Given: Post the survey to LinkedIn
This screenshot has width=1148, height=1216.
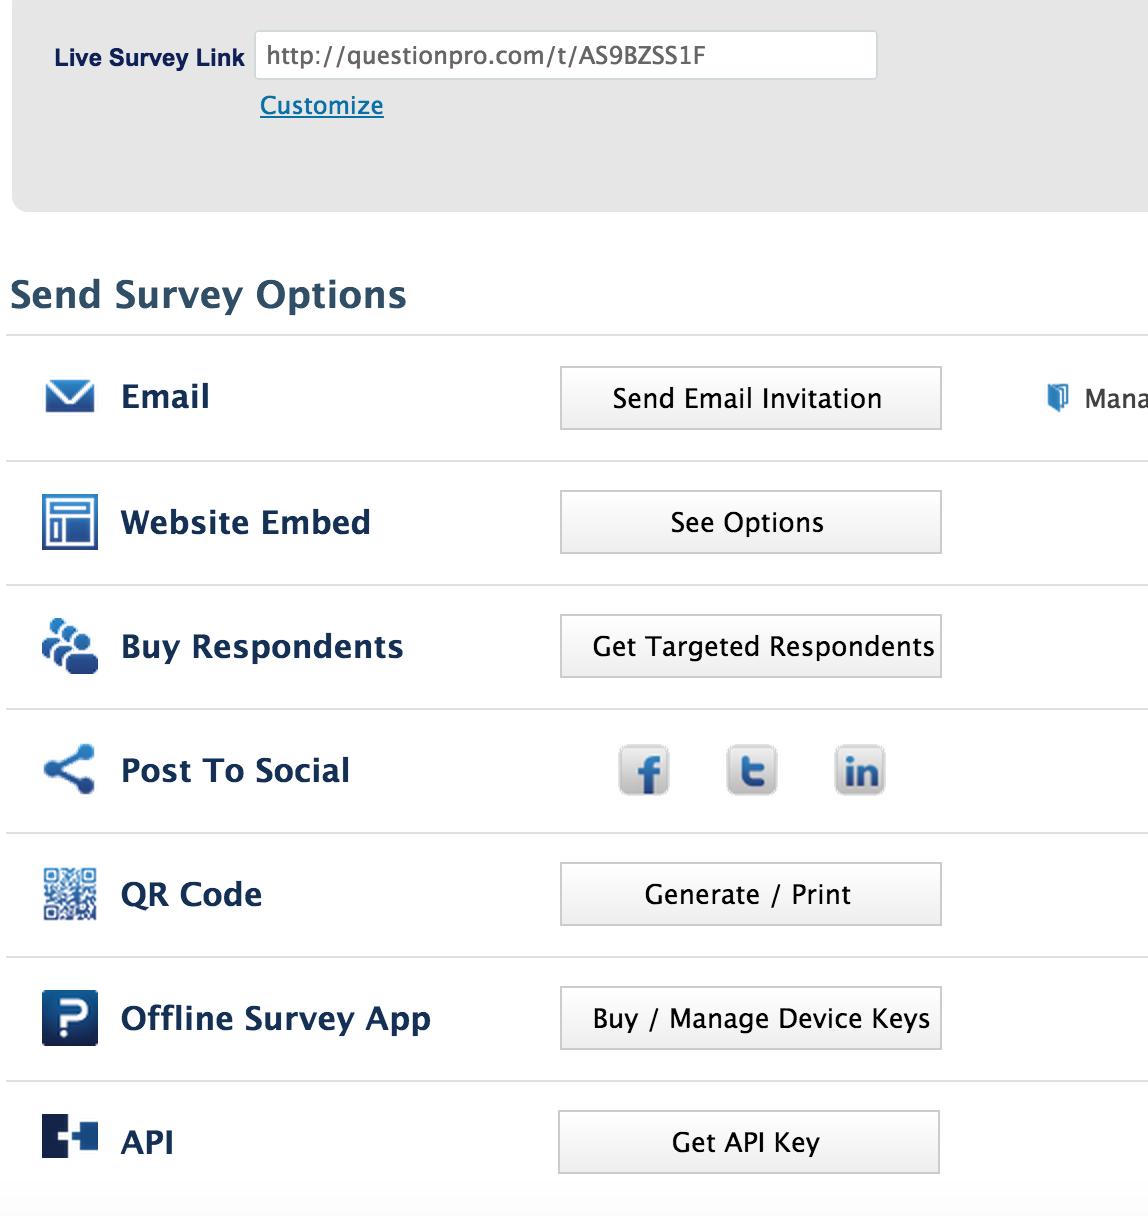Looking at the screenshot, I should (x=859, y=770).
